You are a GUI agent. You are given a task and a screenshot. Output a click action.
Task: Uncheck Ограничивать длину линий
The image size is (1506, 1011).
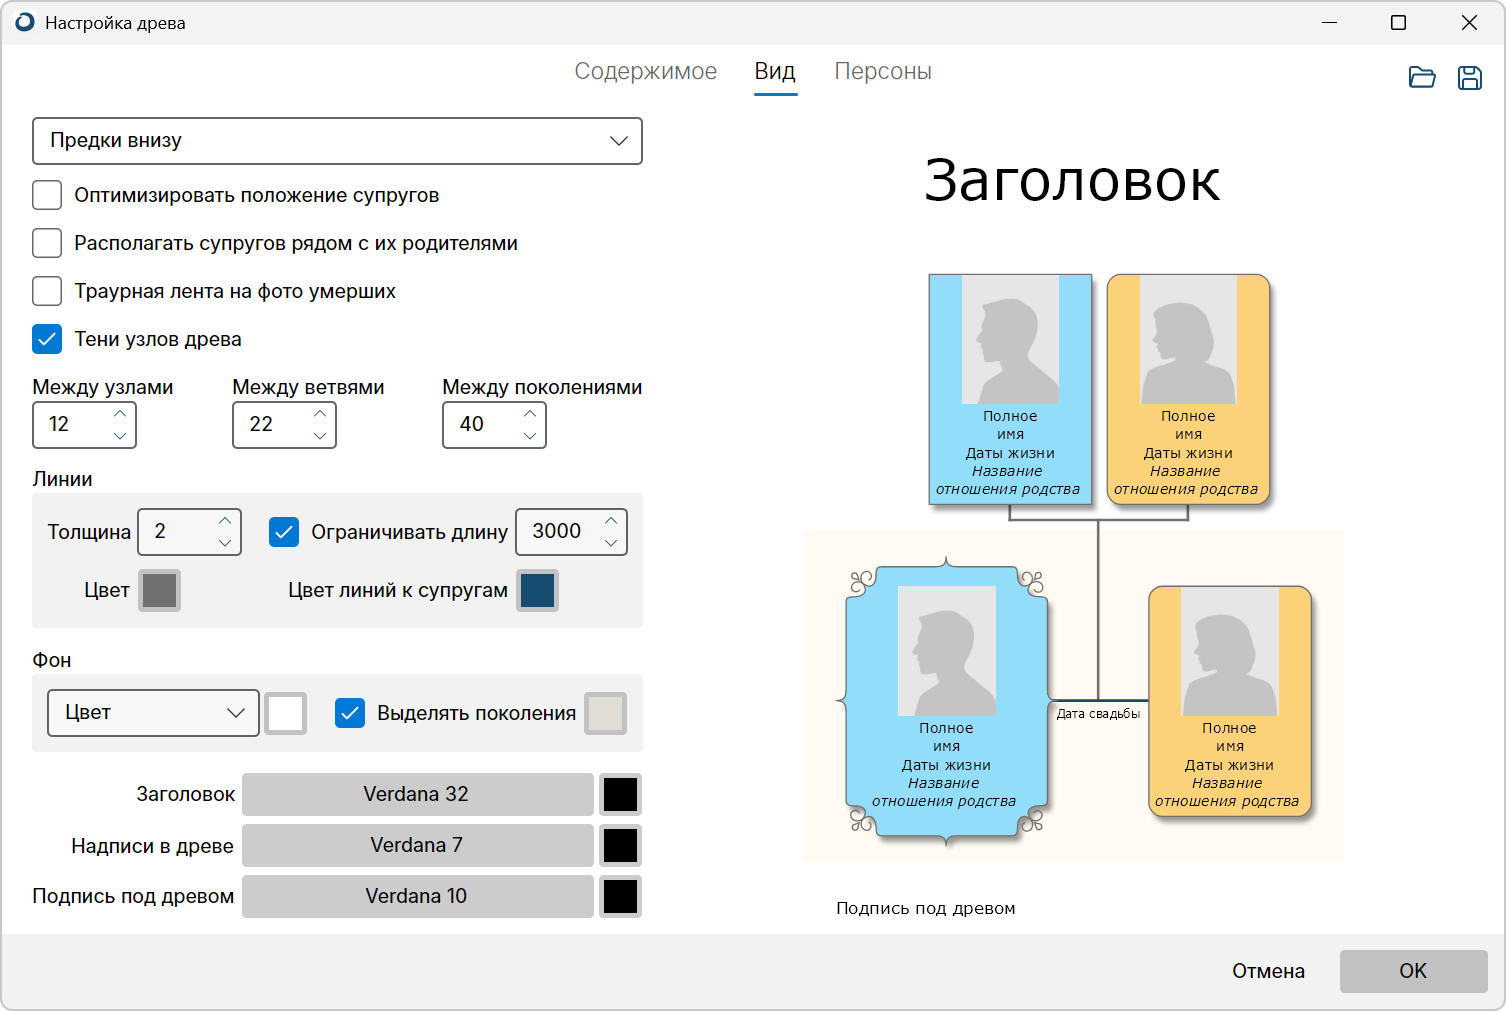coord(284,532)
